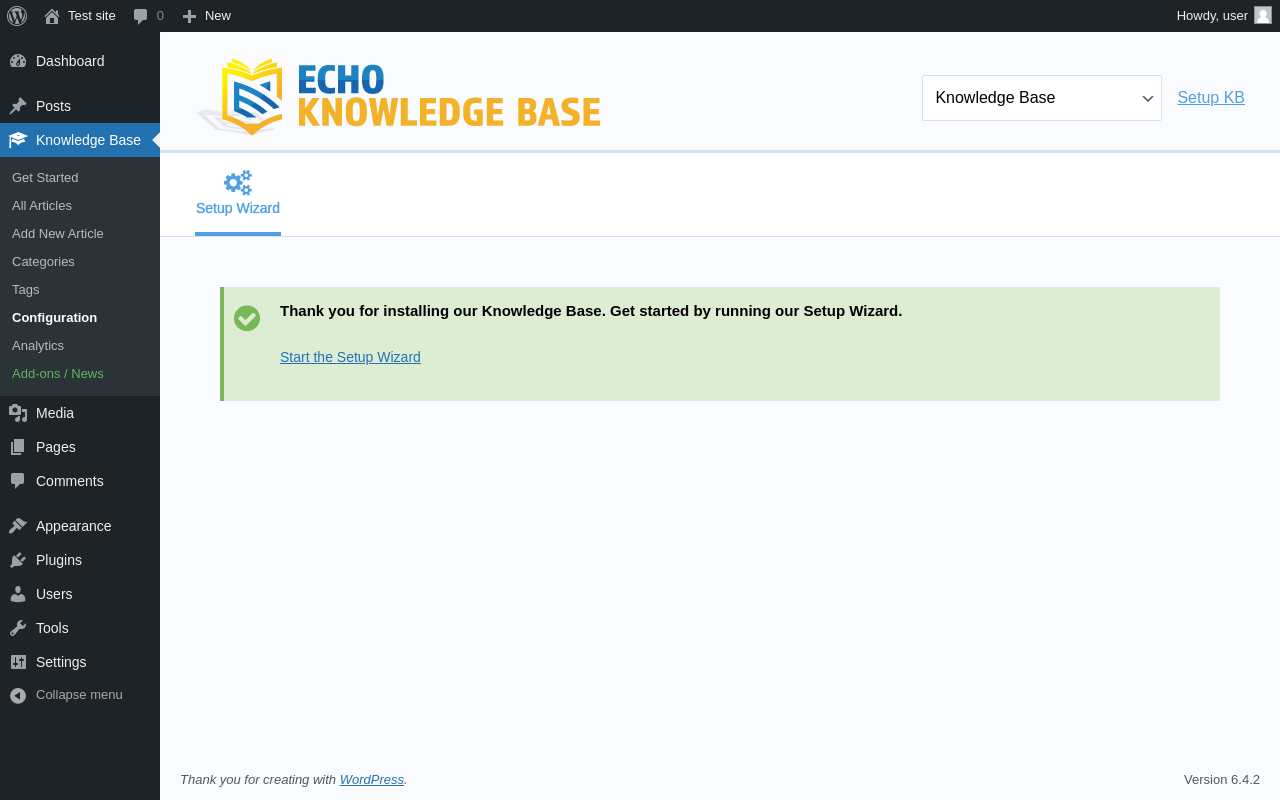
Task: Click the Posts pushpin icon
Action: coord(18,106)
